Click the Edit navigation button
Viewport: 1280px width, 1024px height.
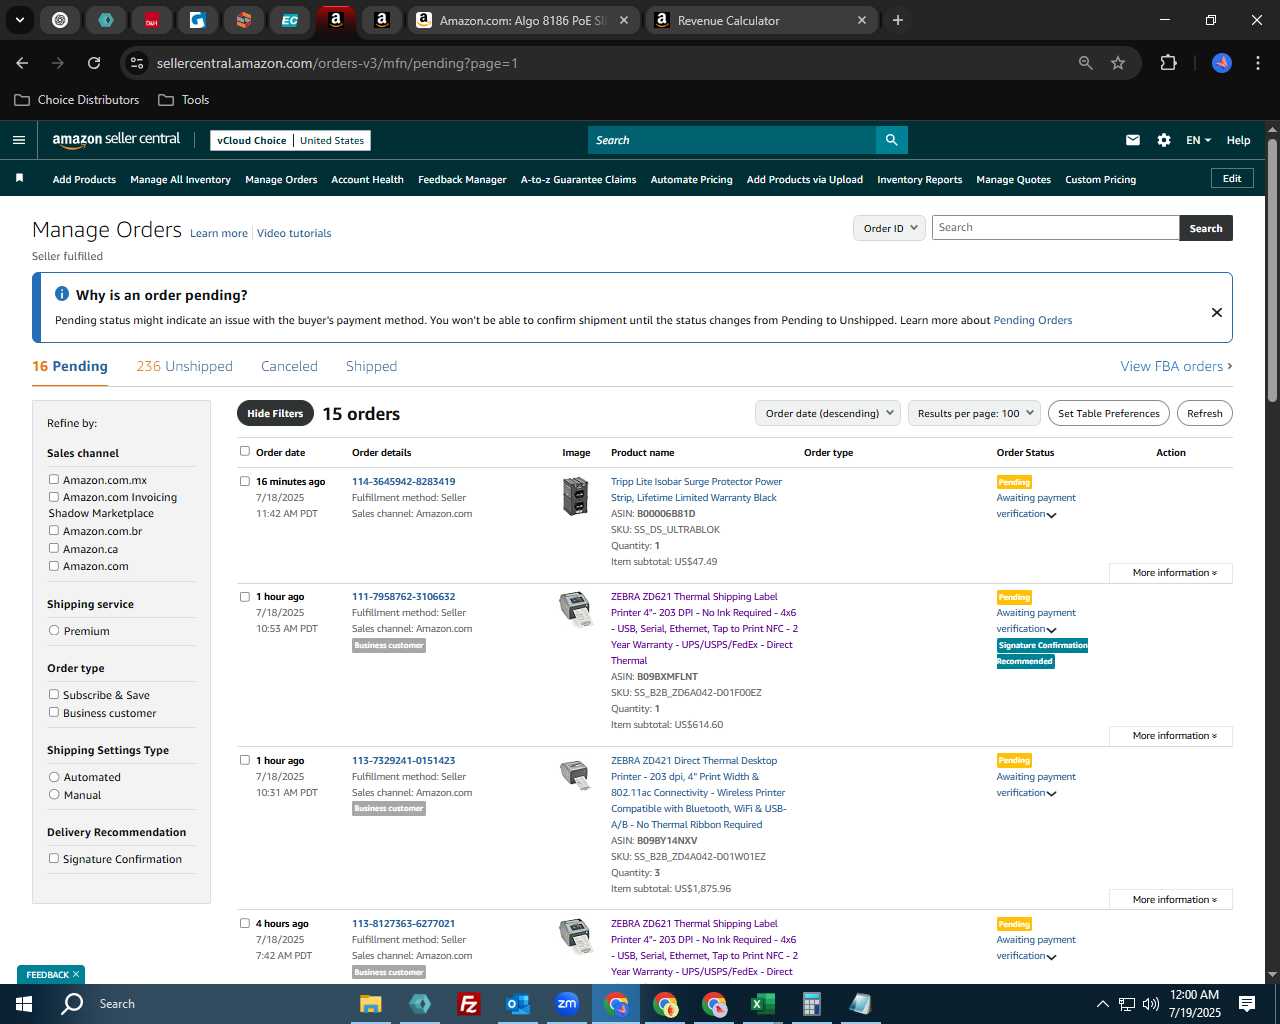click(x=1232, y=178)
